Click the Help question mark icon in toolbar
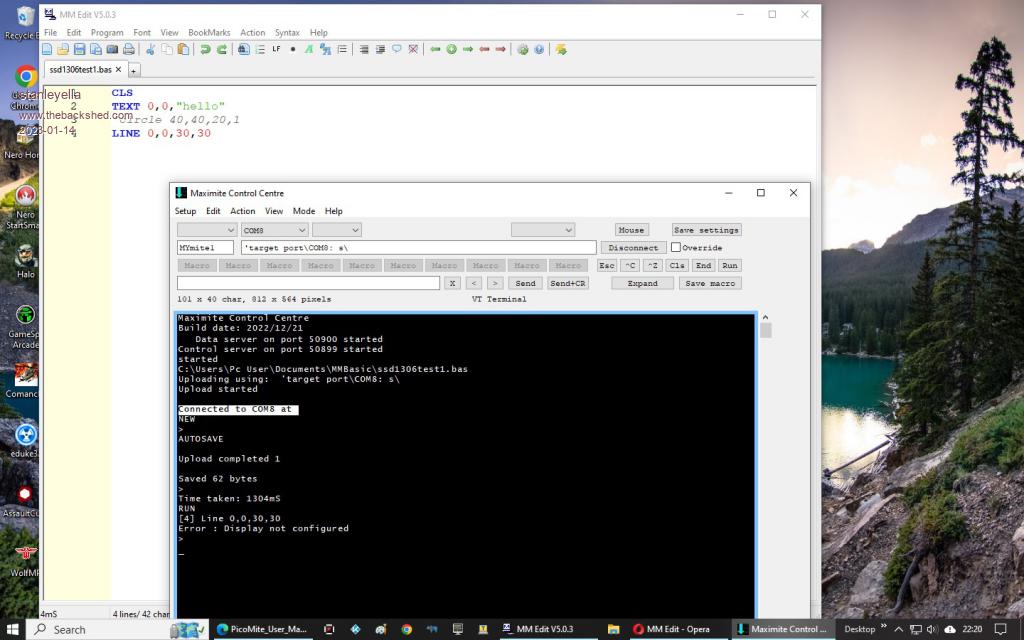1024x640 pixels. [539, 49]
